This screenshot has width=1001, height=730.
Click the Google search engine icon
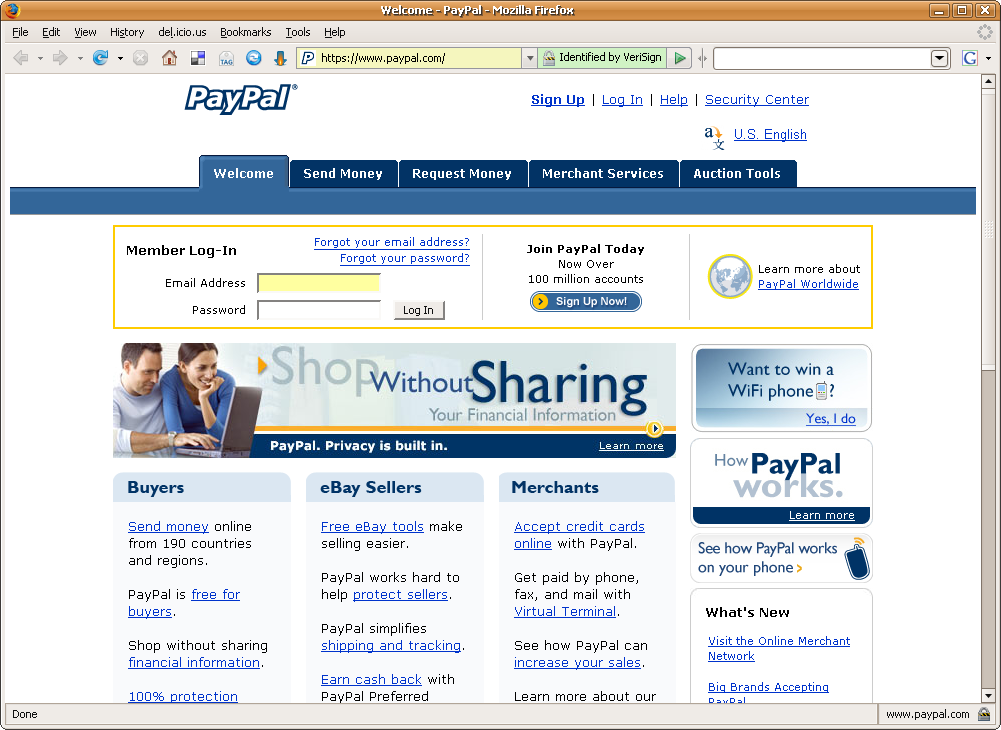coord(970,58)
